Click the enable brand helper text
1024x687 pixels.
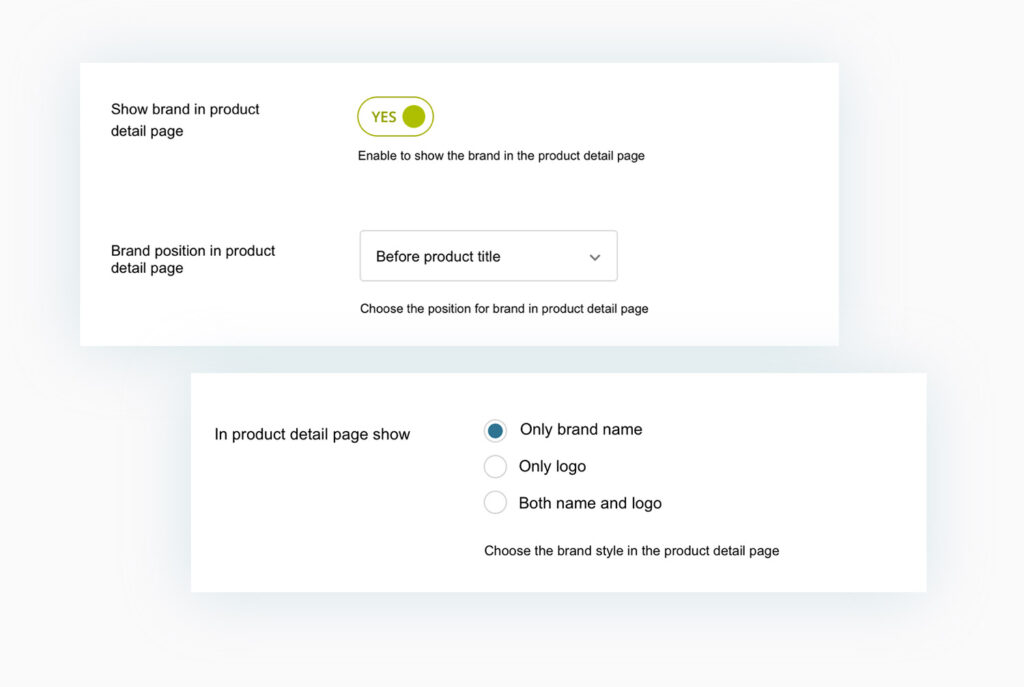coord(501,156)
